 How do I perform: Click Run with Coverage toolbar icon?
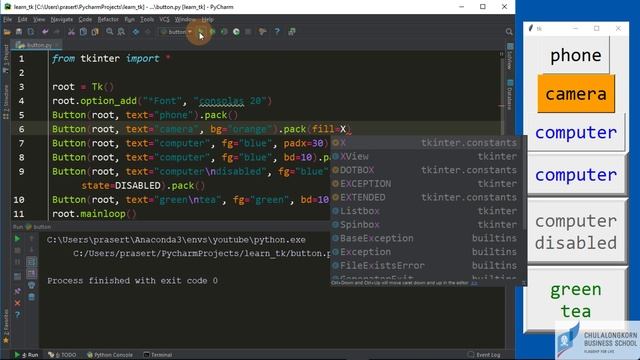click(224, 32)
